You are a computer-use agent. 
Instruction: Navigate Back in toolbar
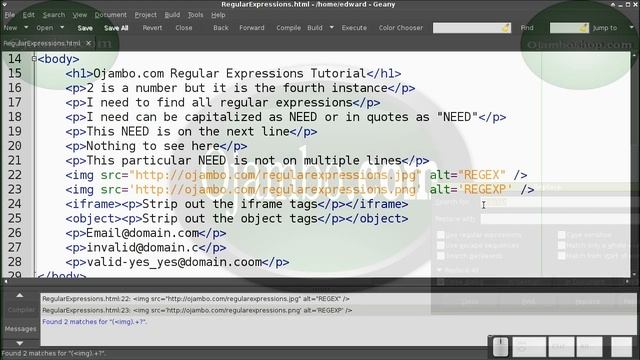pos(221,28)
